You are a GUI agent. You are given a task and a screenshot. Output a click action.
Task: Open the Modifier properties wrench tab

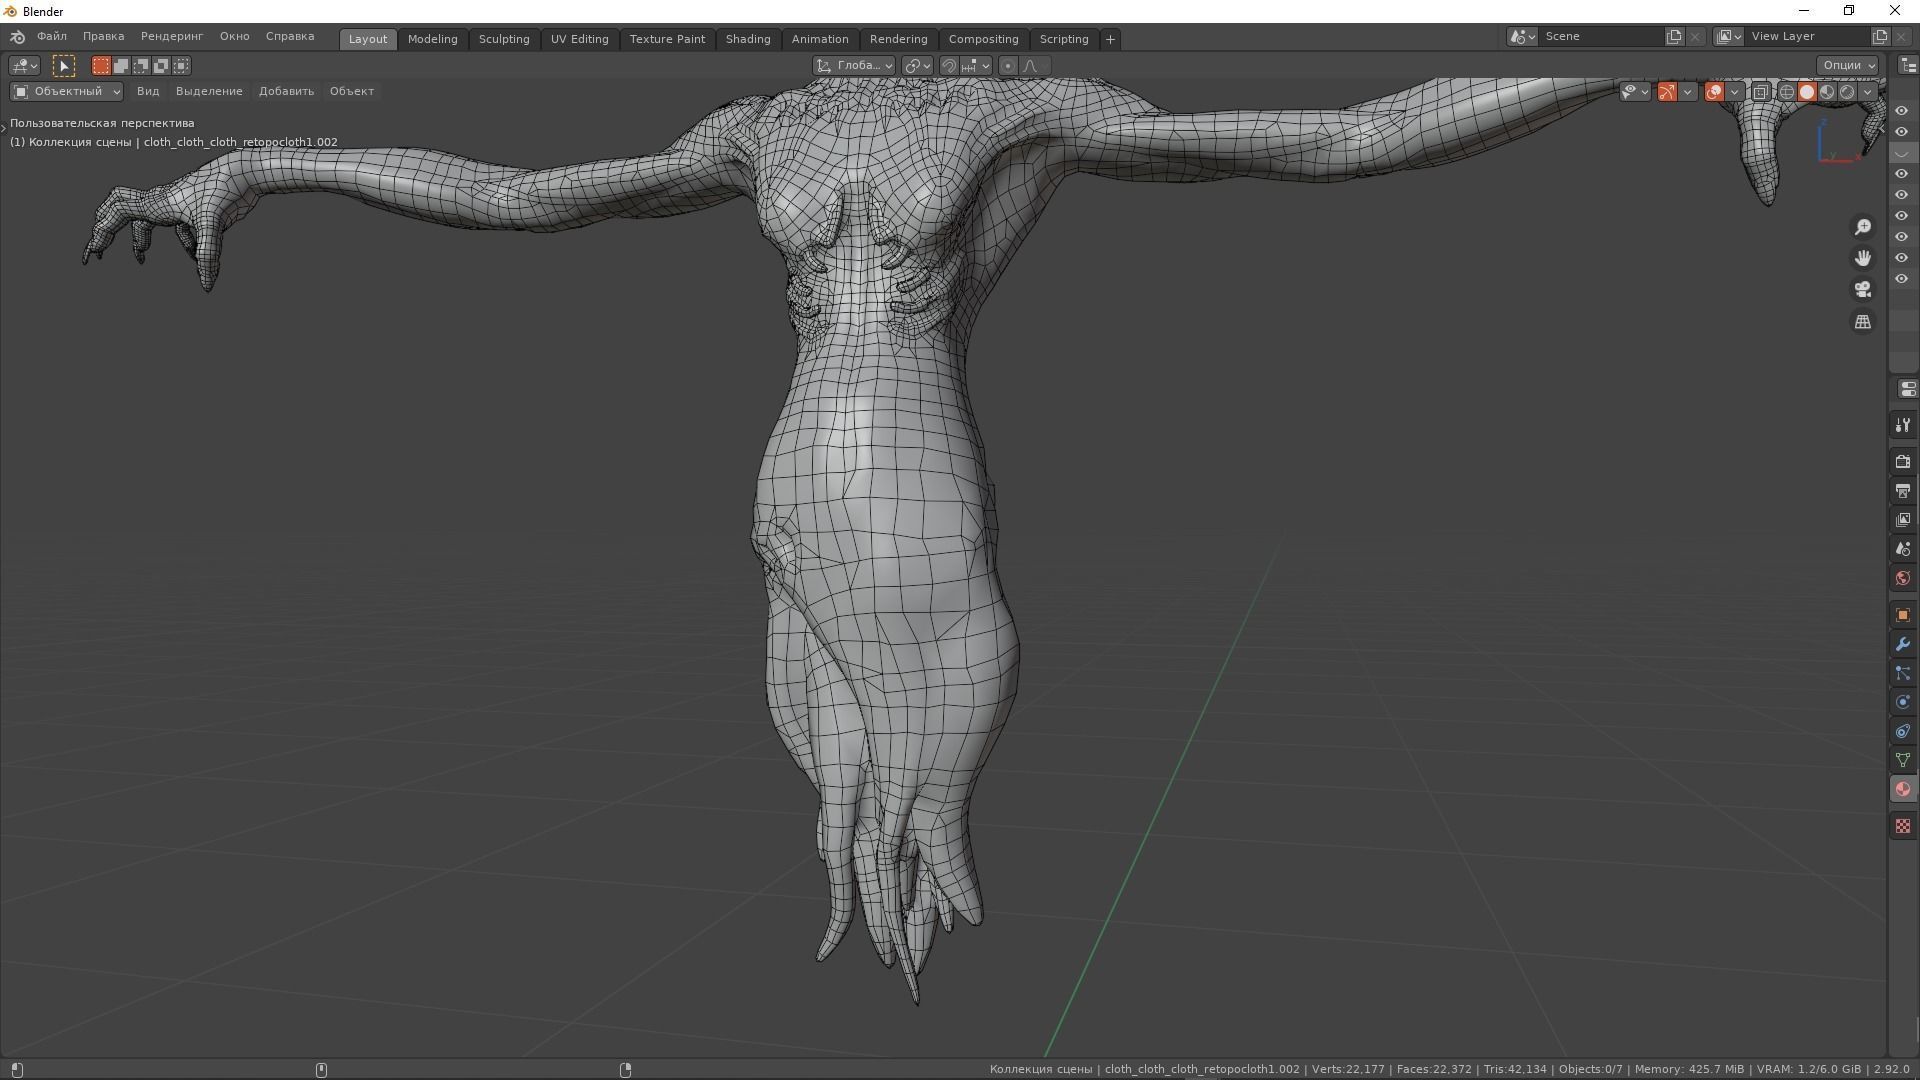[1902, 644]
